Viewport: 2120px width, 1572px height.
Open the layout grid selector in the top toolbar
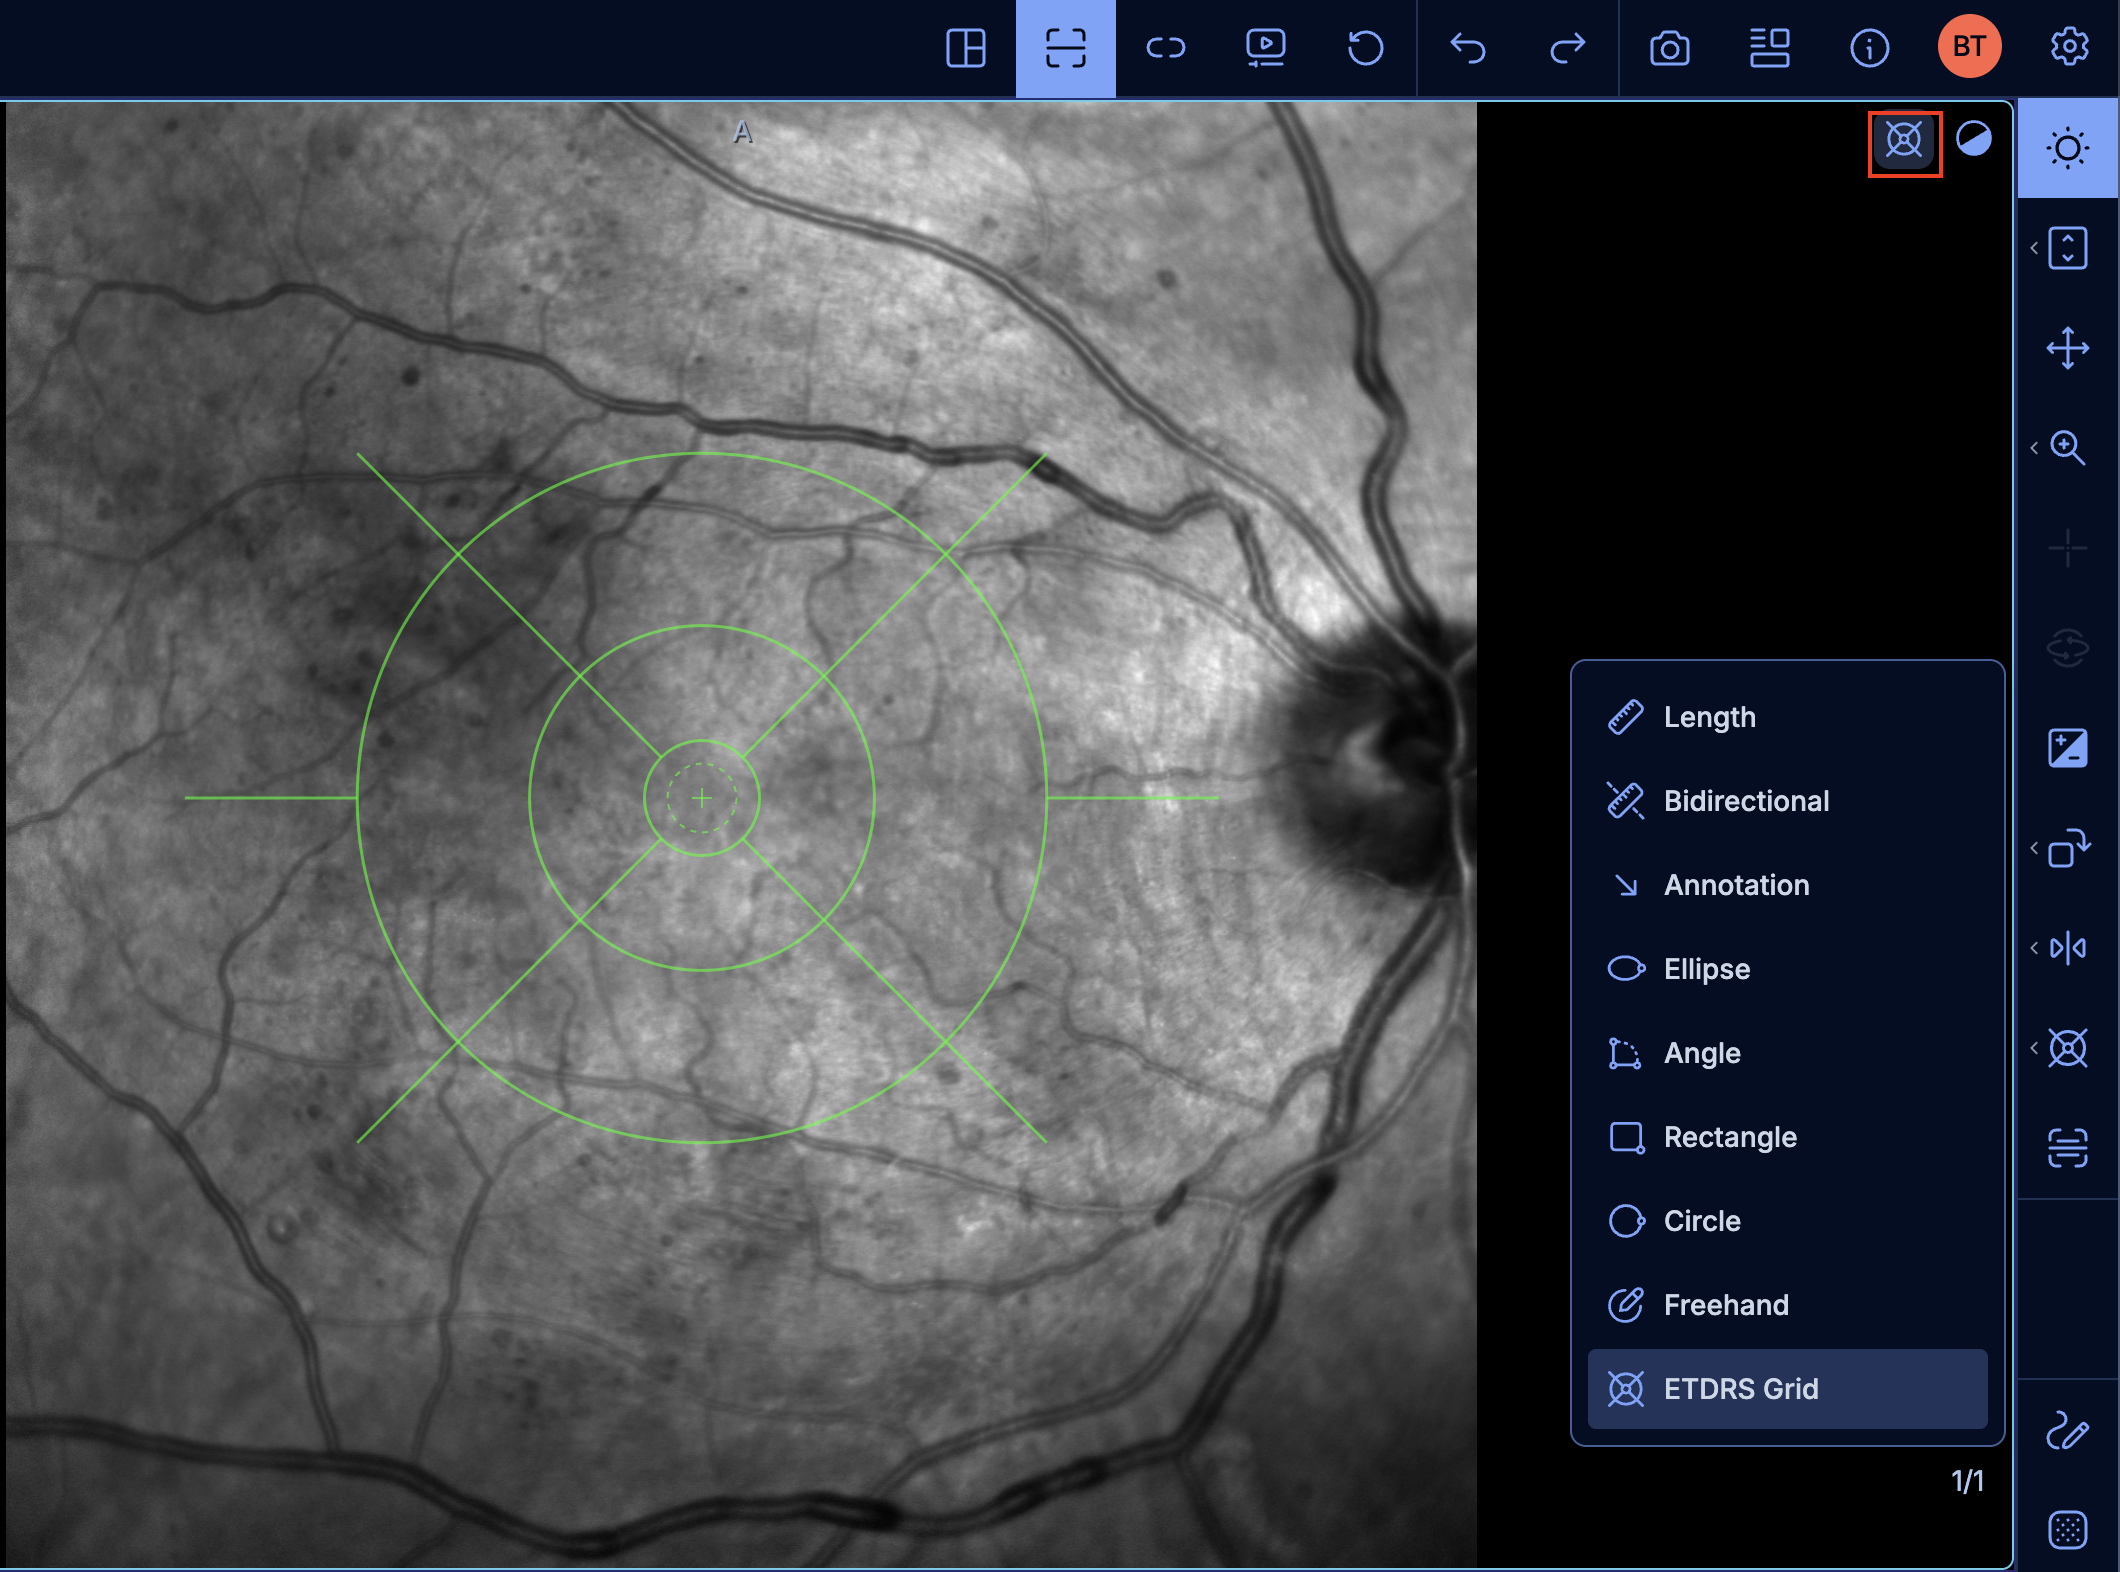pos(966,48)
